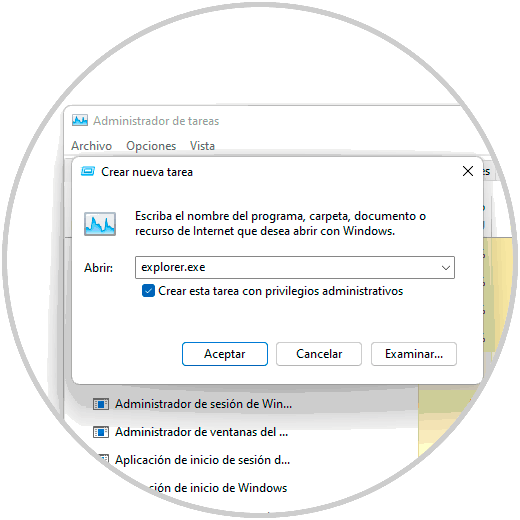The height and width of the screenshot is (520, 520).
Task: Select Administrador de ventanas del ... row
Action: pos(242,432)
